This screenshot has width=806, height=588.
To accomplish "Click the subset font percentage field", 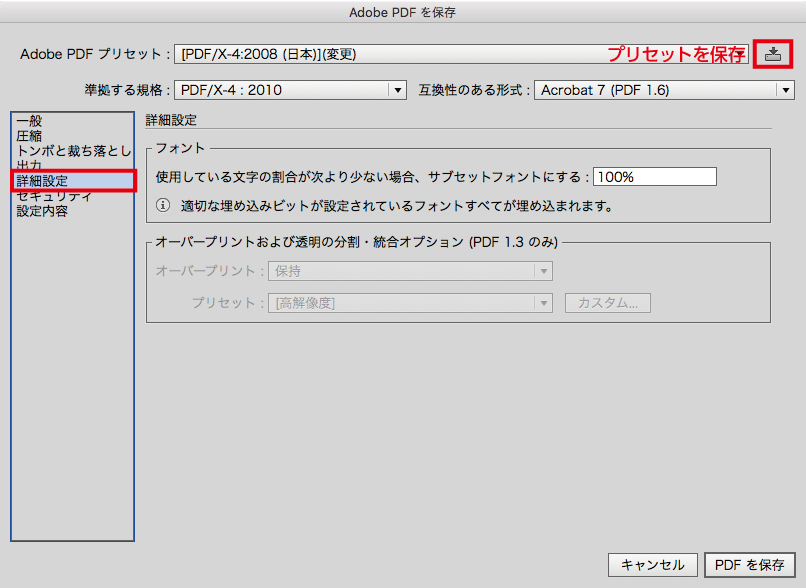I will click(655, 177).
